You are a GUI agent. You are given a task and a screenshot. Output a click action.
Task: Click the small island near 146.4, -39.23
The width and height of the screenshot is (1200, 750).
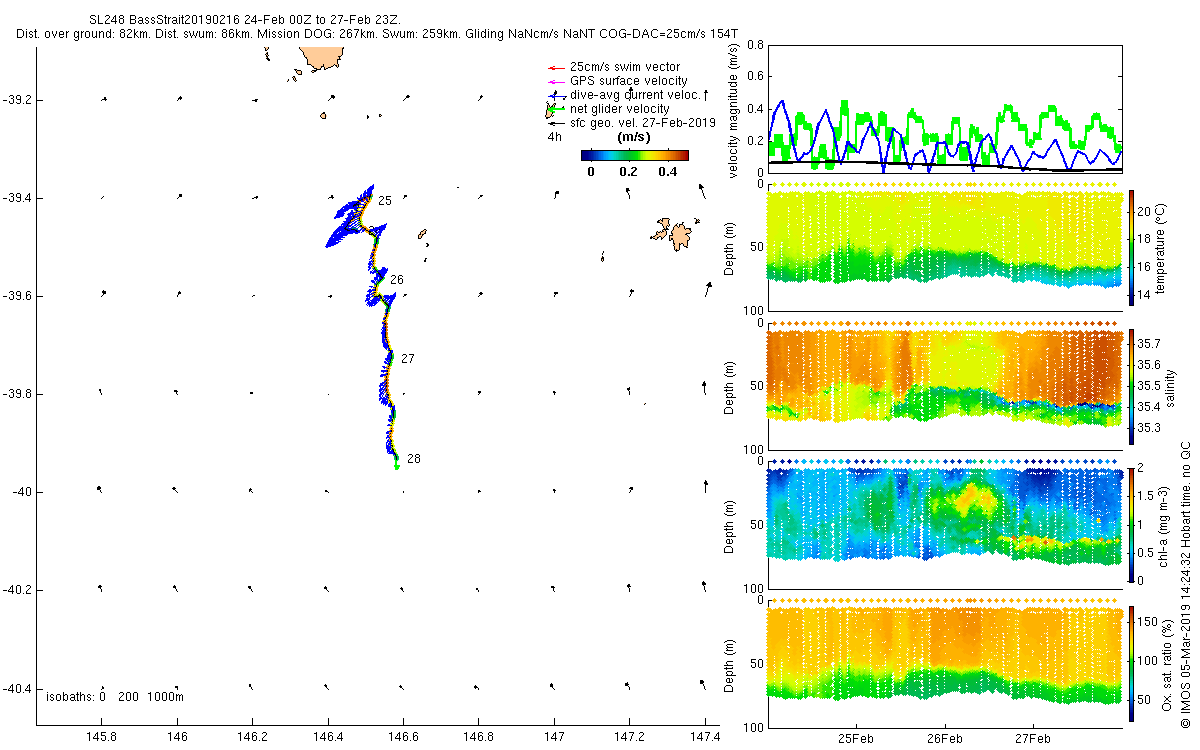(x=324, y=115)
